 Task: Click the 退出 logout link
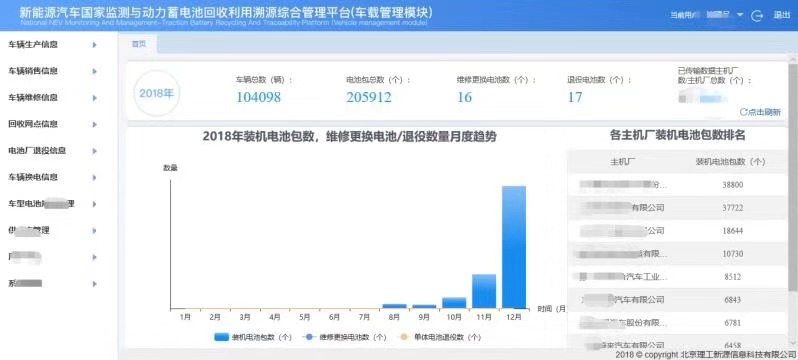782,16
